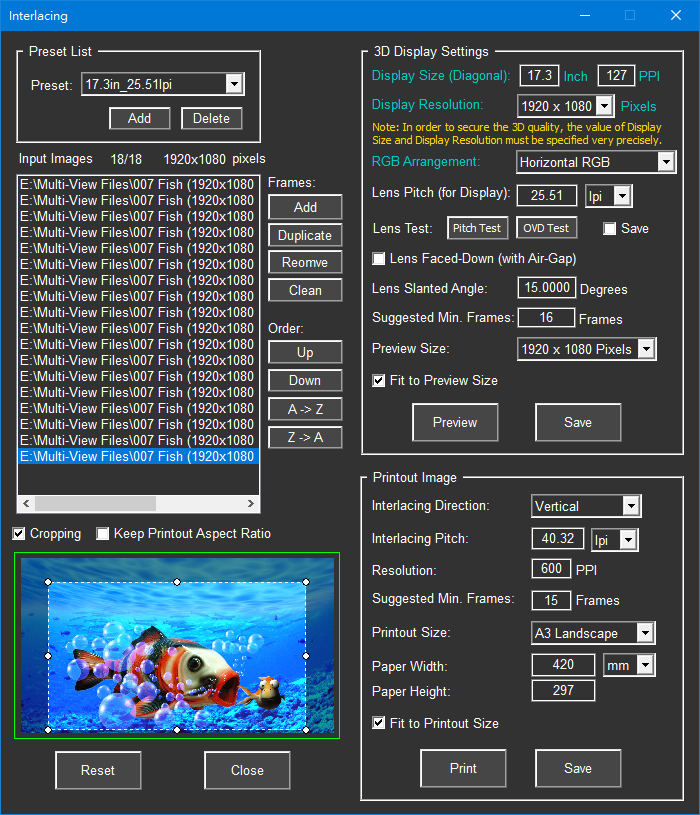Click the horizontal scrollbar thumb of image list

tap(95, 503)
